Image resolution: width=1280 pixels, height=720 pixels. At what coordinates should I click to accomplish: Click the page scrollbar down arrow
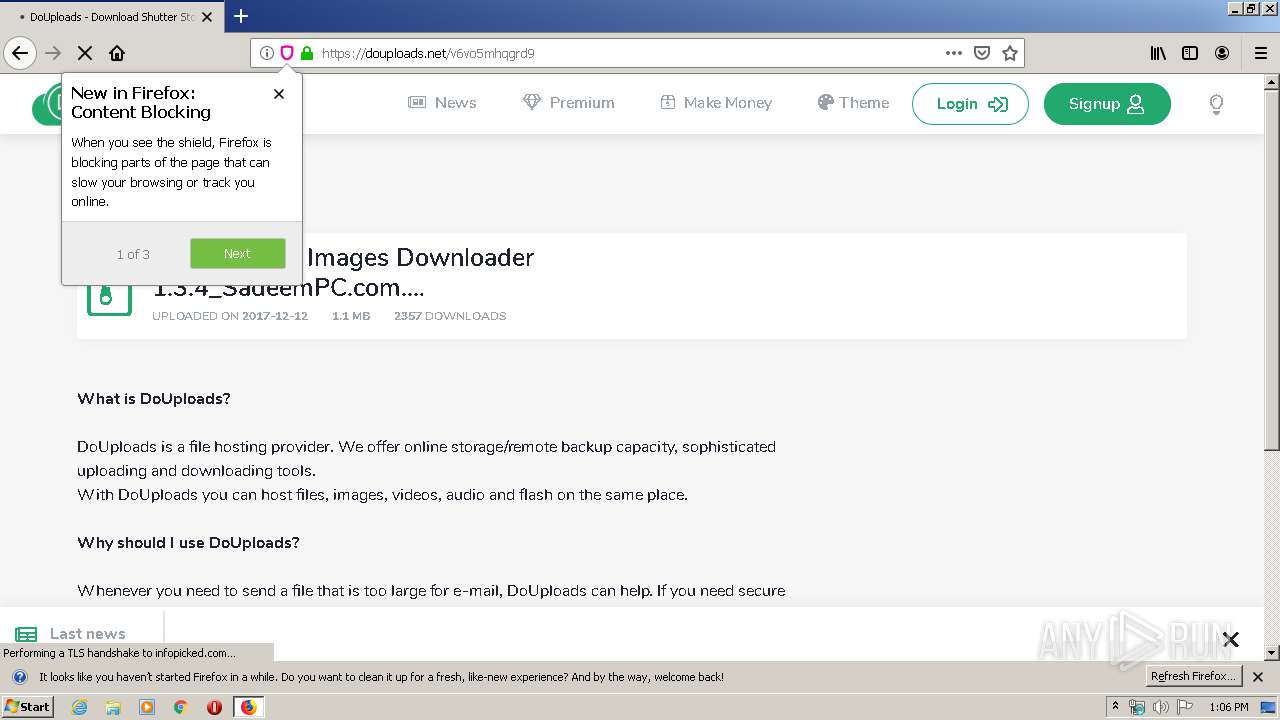point(1272,653)
